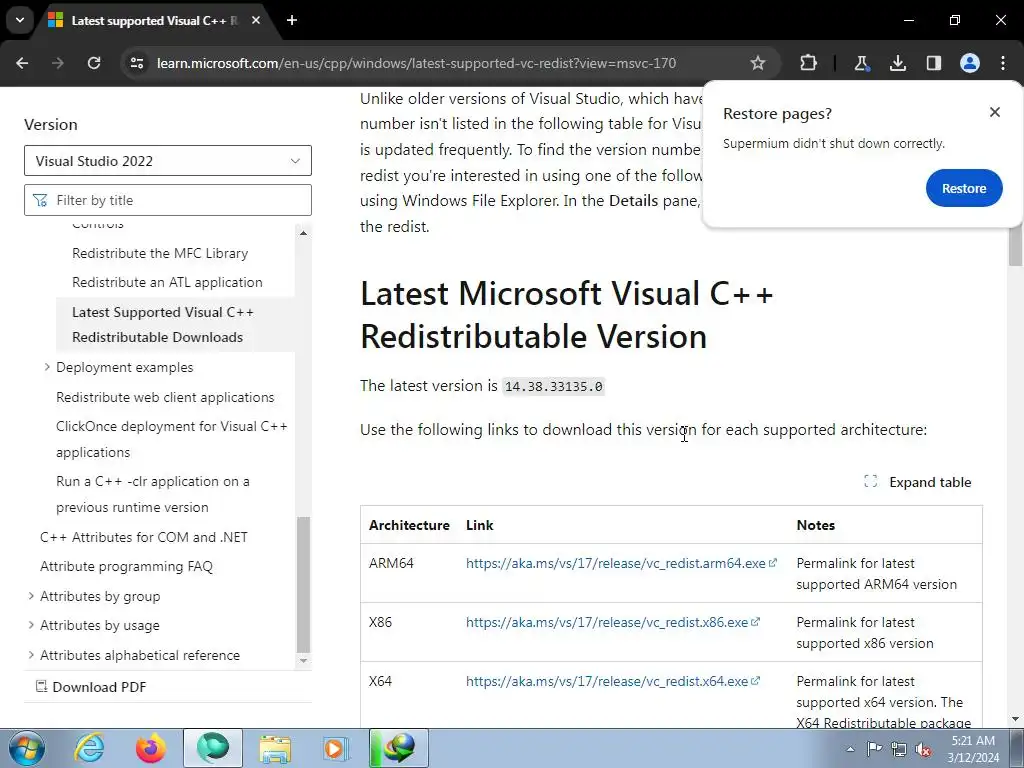The width and height of the screenshot is (1024, 768).
Task: Open the vc_redist.x64.exe link
Action: (x=613, y=681)
